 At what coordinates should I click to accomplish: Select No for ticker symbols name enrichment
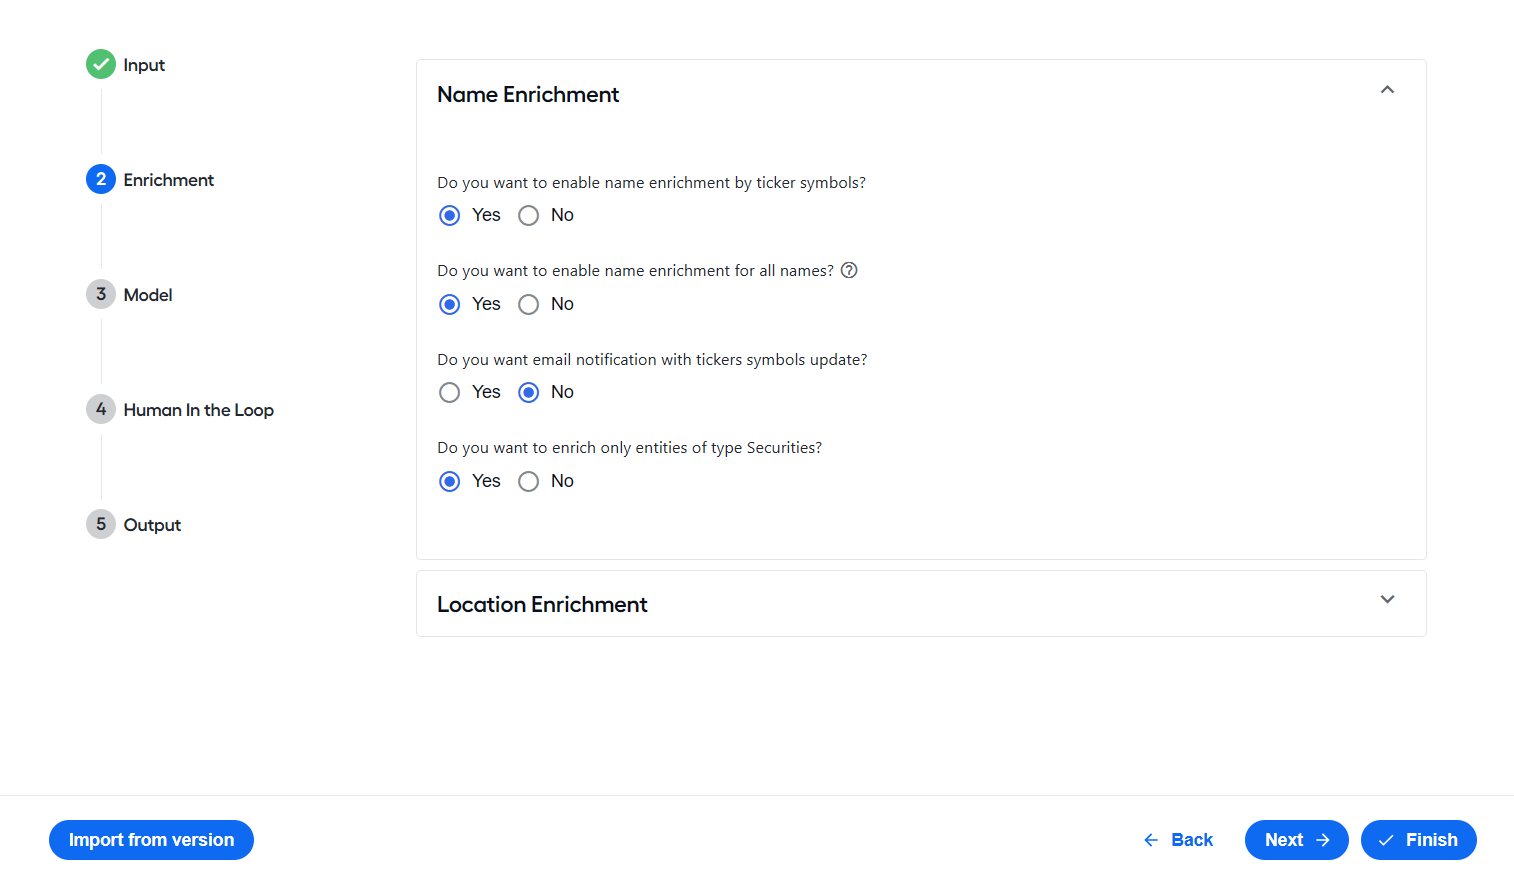[x=529, y=215]
